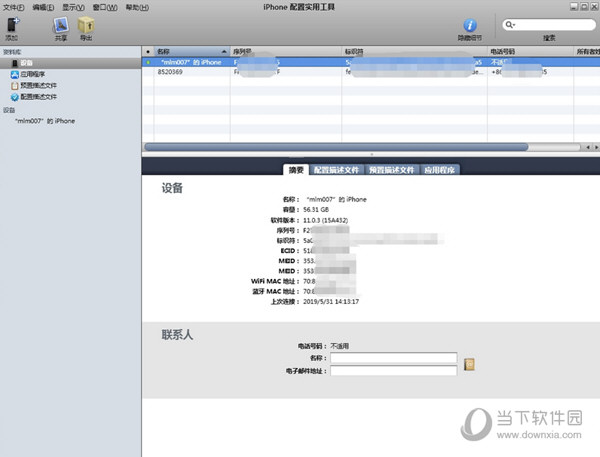Click the 序列号 column header
Screen dimensions: 600x457
(285, 51)
